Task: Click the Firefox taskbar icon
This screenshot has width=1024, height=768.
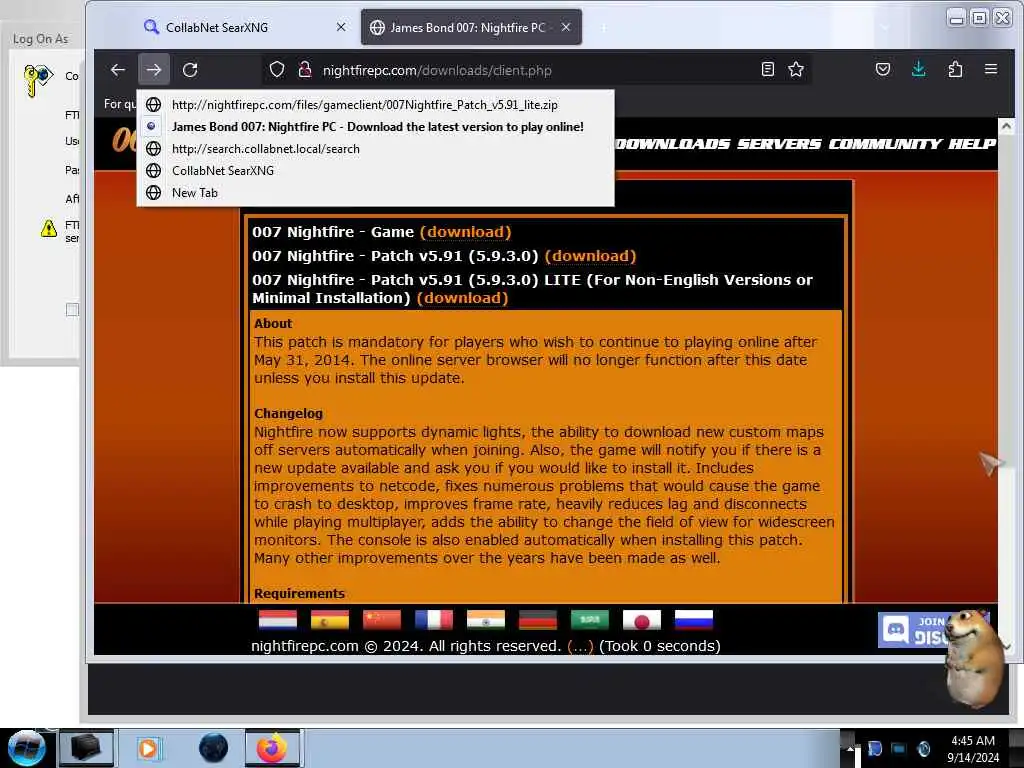Action: (272, 748)
